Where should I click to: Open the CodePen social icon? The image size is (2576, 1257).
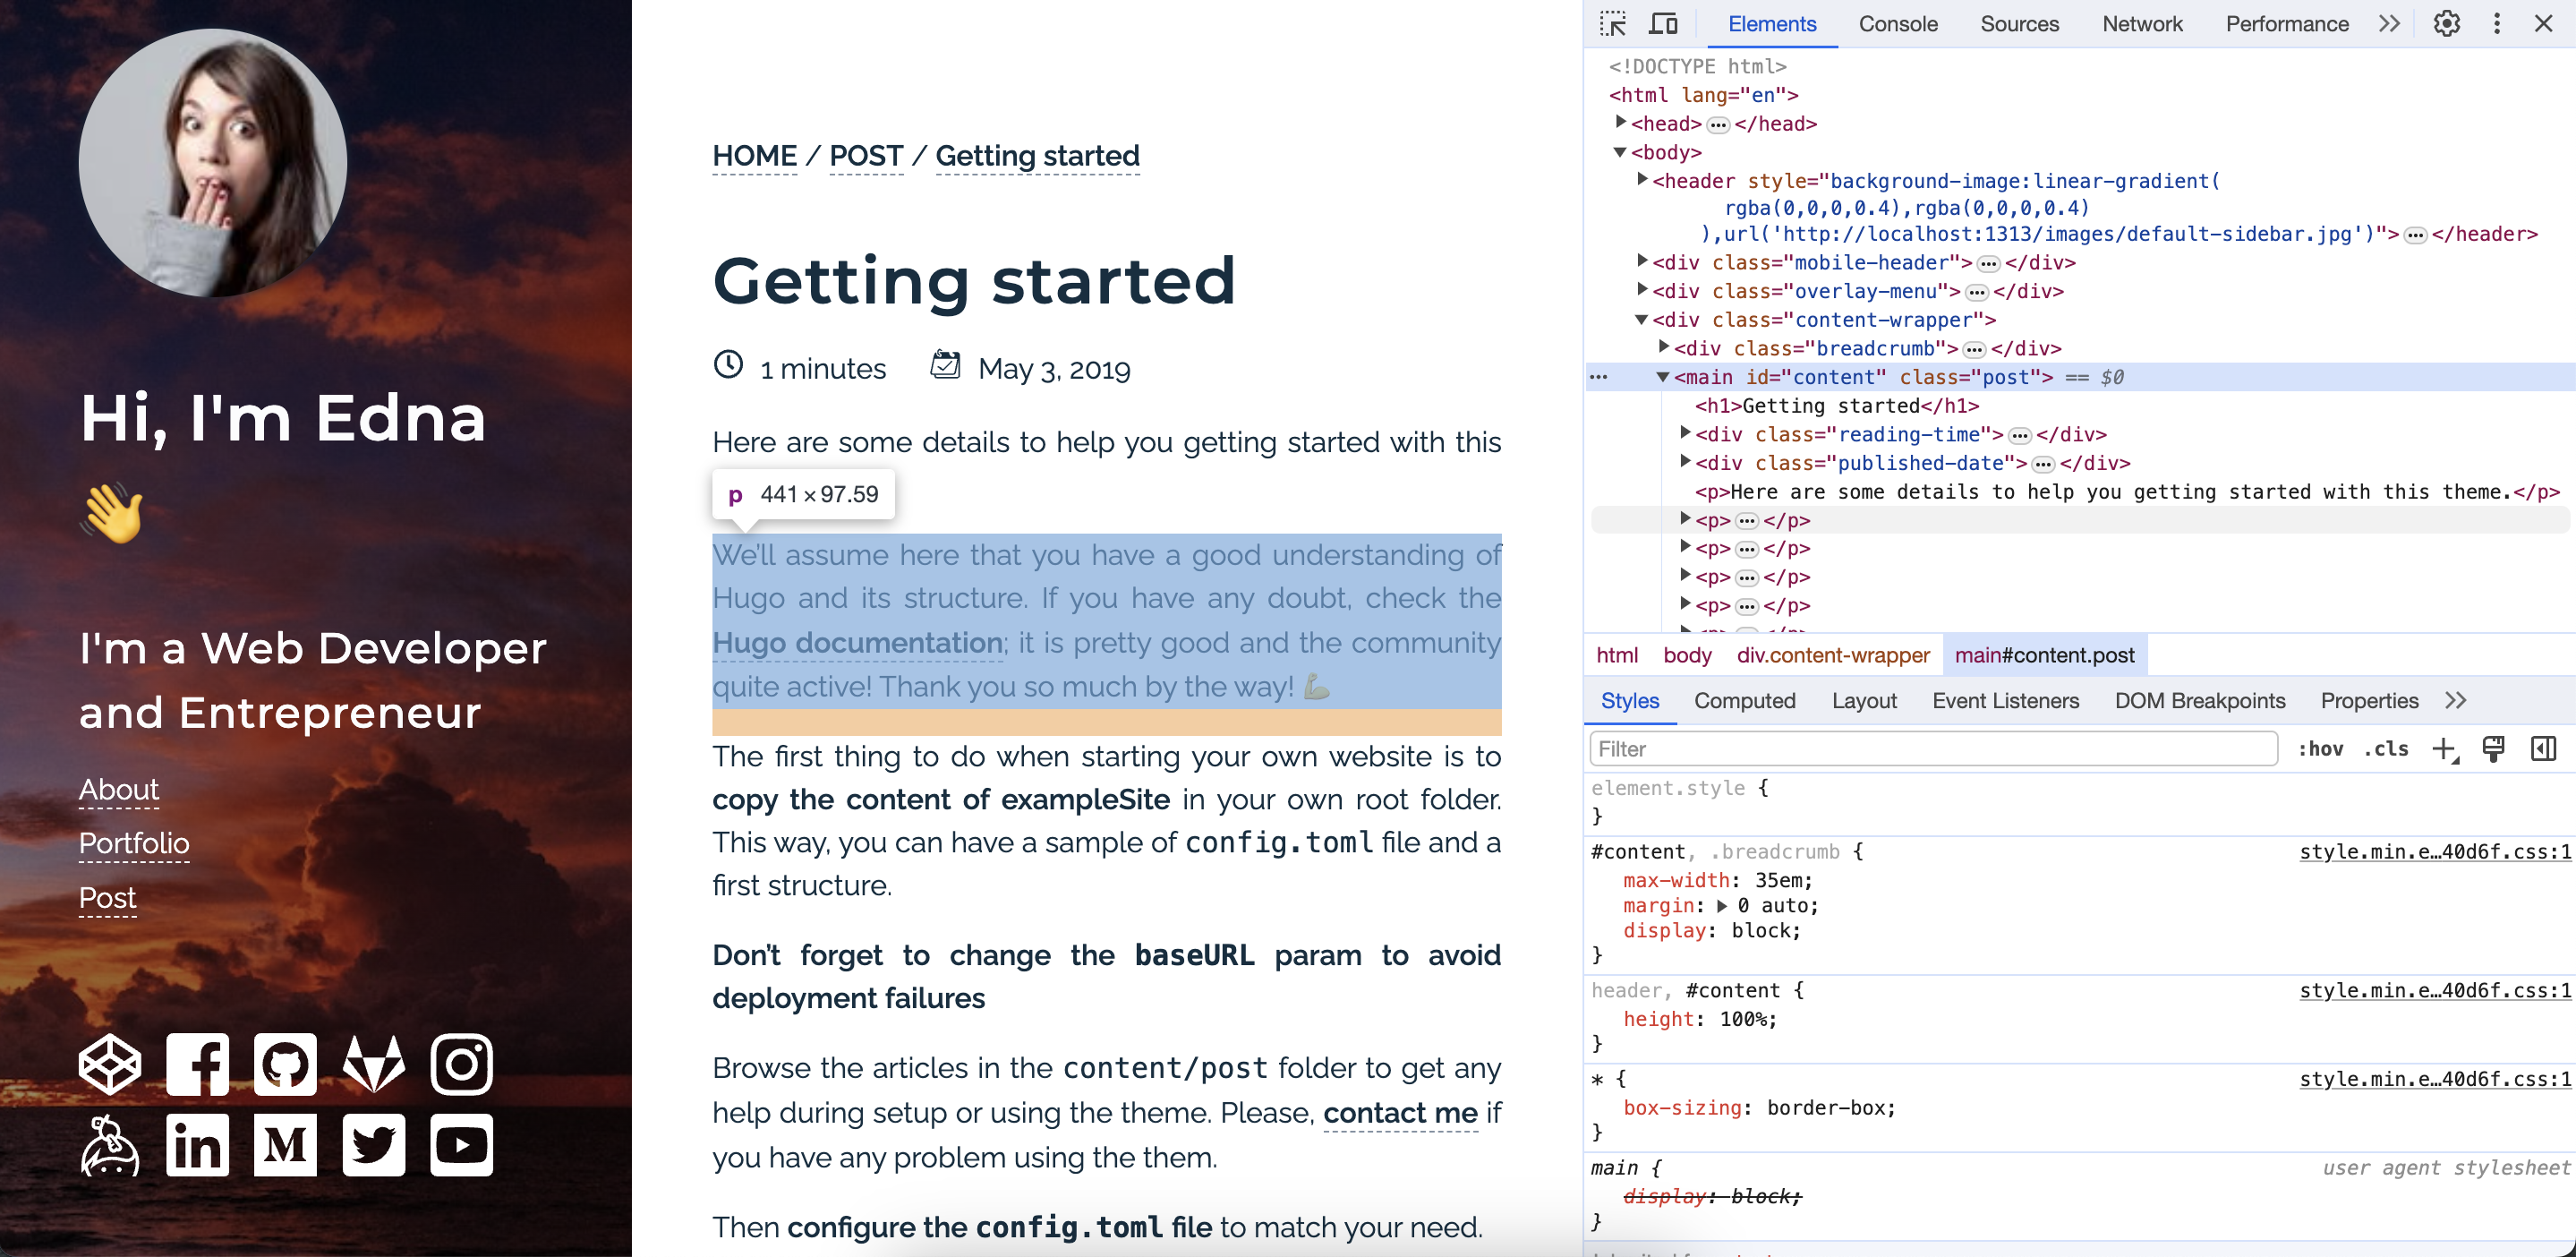[x=110, y=1064]
